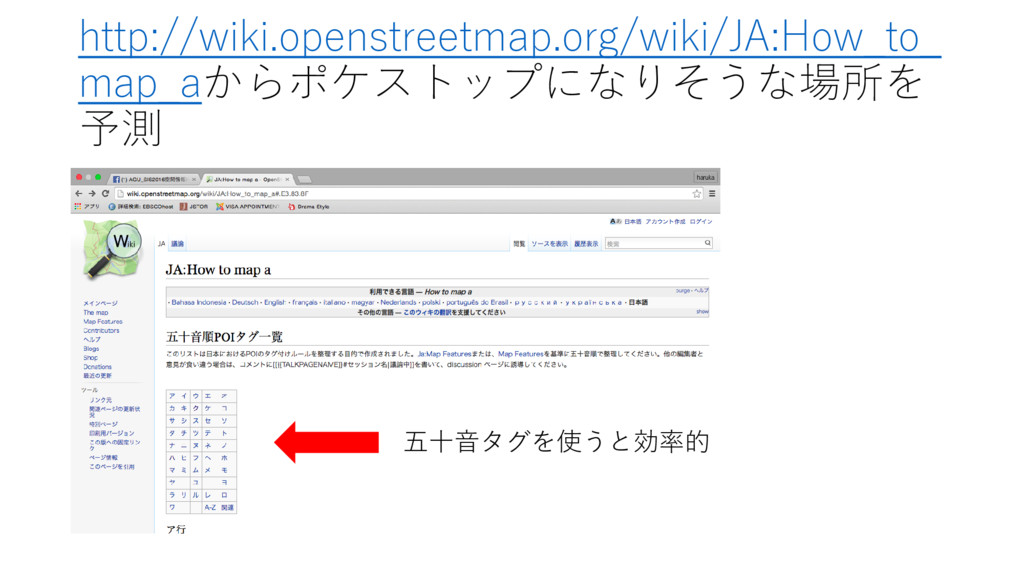The image size is (1024, 576).
Task: Click 特別ページ in tools sidebar
Action: click(103, 424)
